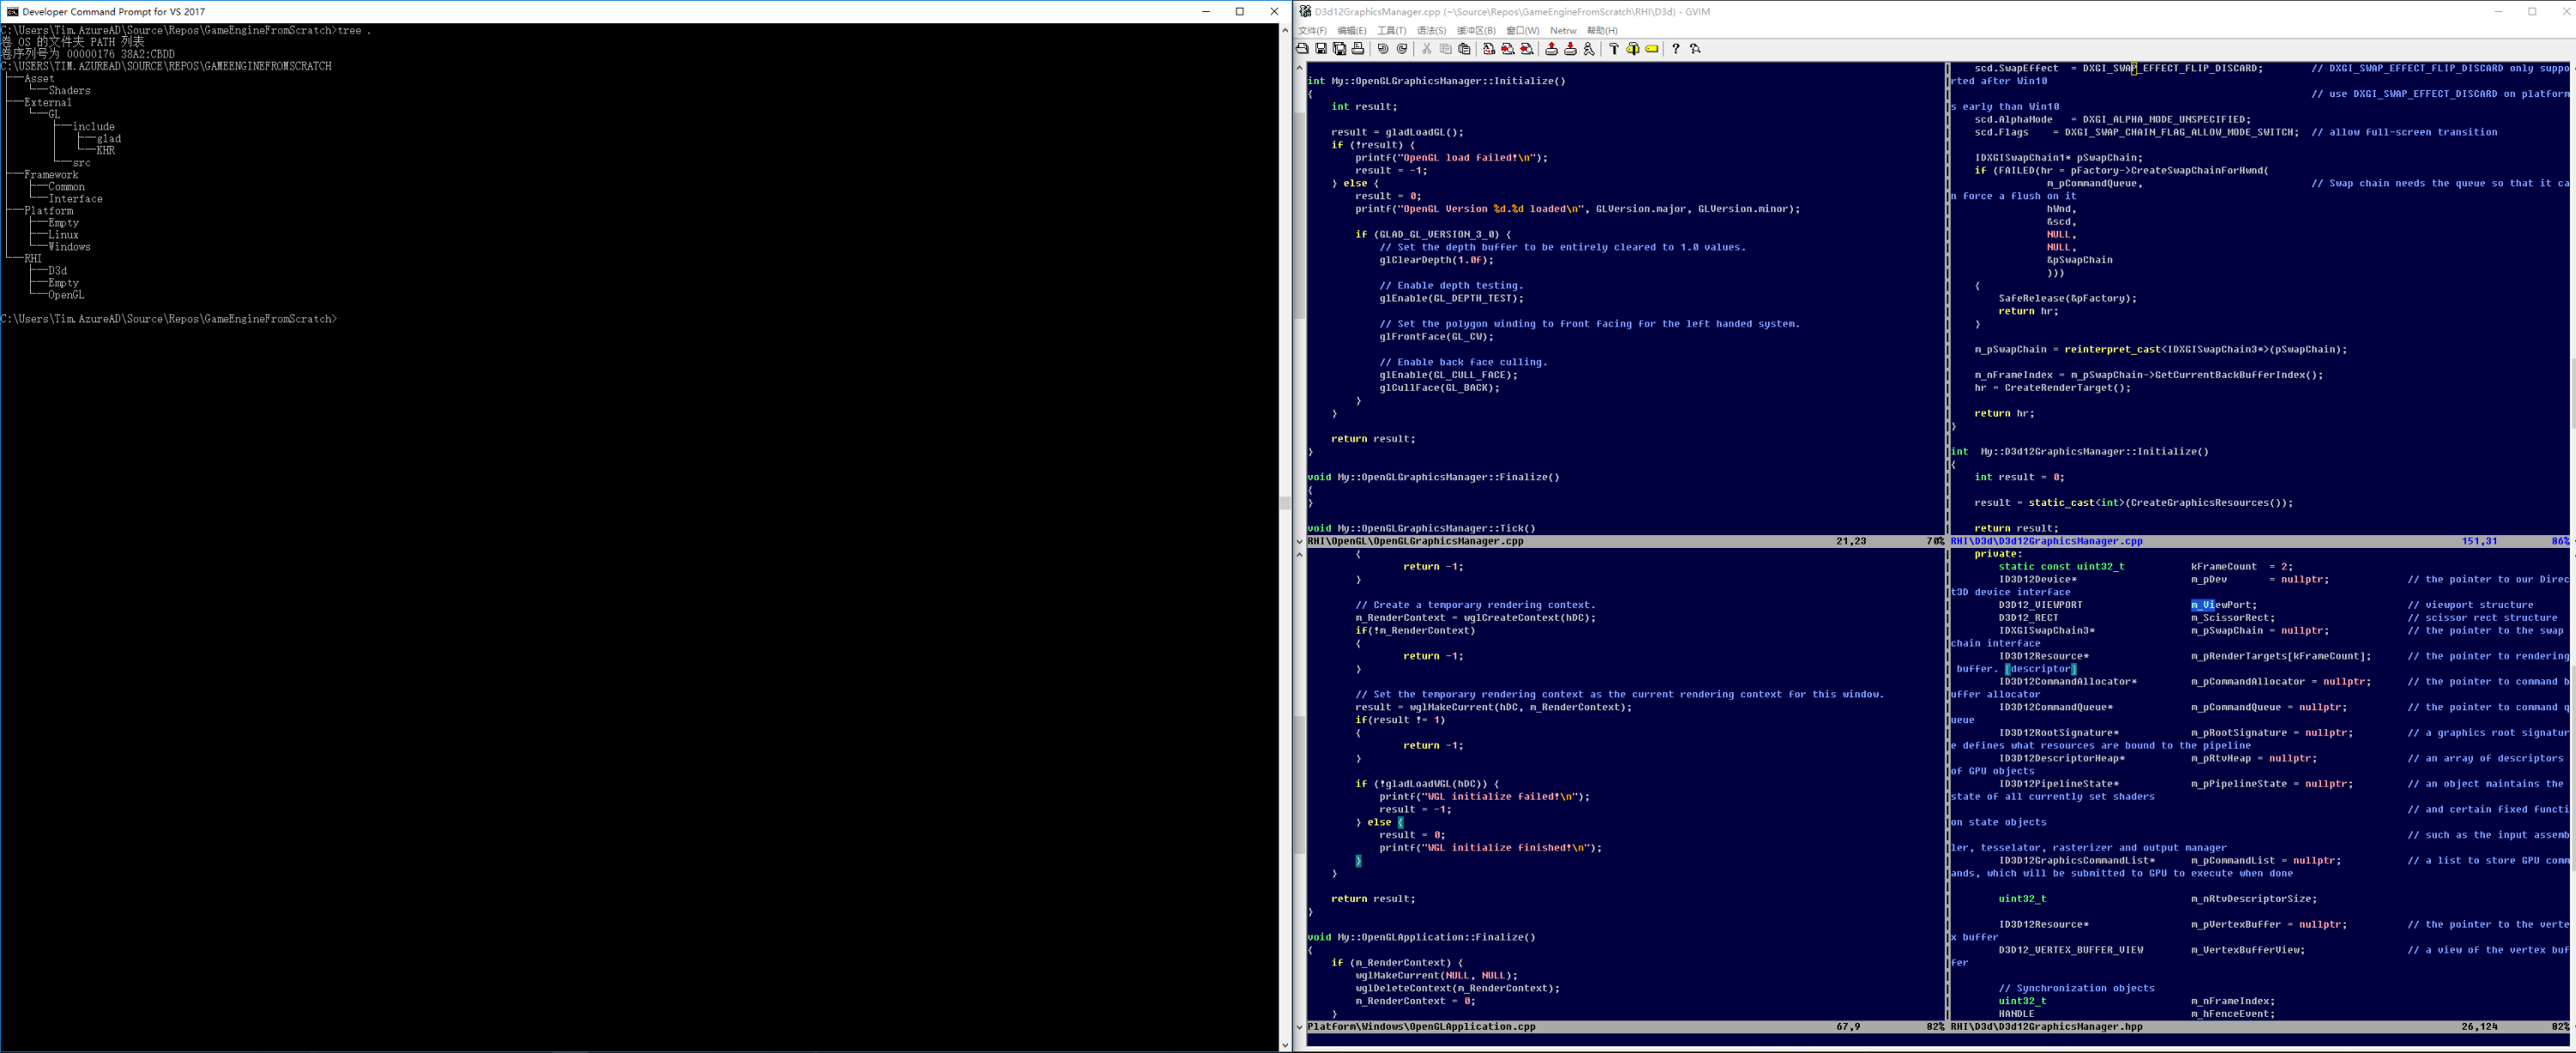
Task: Open the 窗口(W) menu
Action: point(1523,31)
